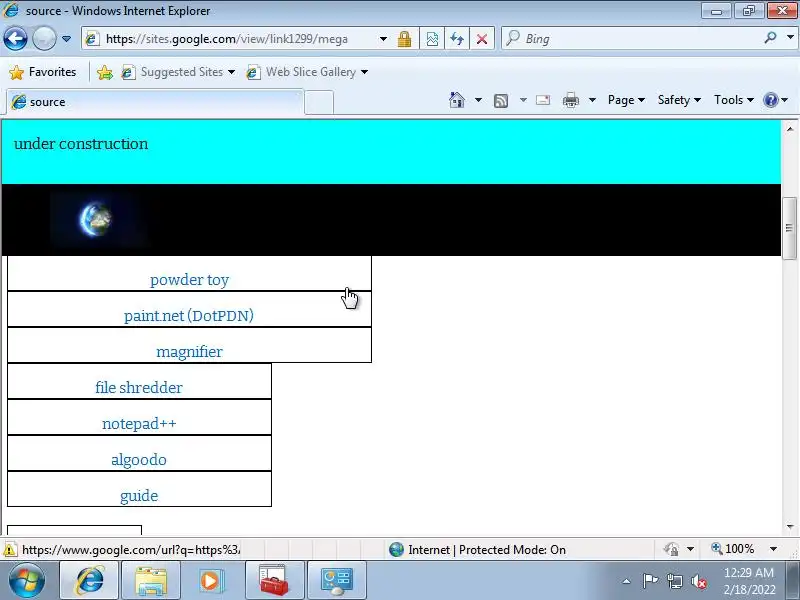The width and height of the screenshot is (800, 600).
Task: Click Internet Explorer taskbar icon
Action: coord(90,580)
